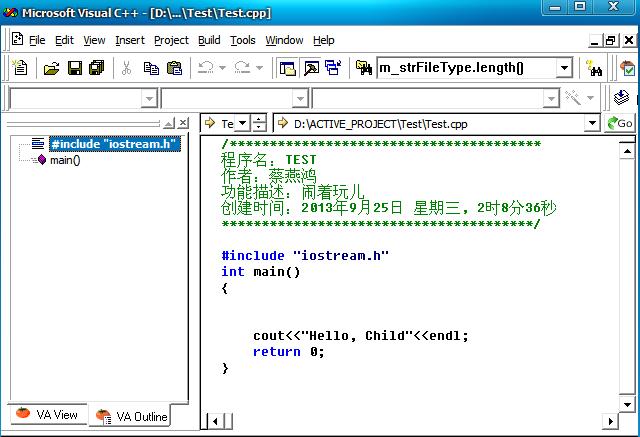Viewport: 640px width, 437px height.
Task: Open the File menu
Action: [x=37, y=40]
